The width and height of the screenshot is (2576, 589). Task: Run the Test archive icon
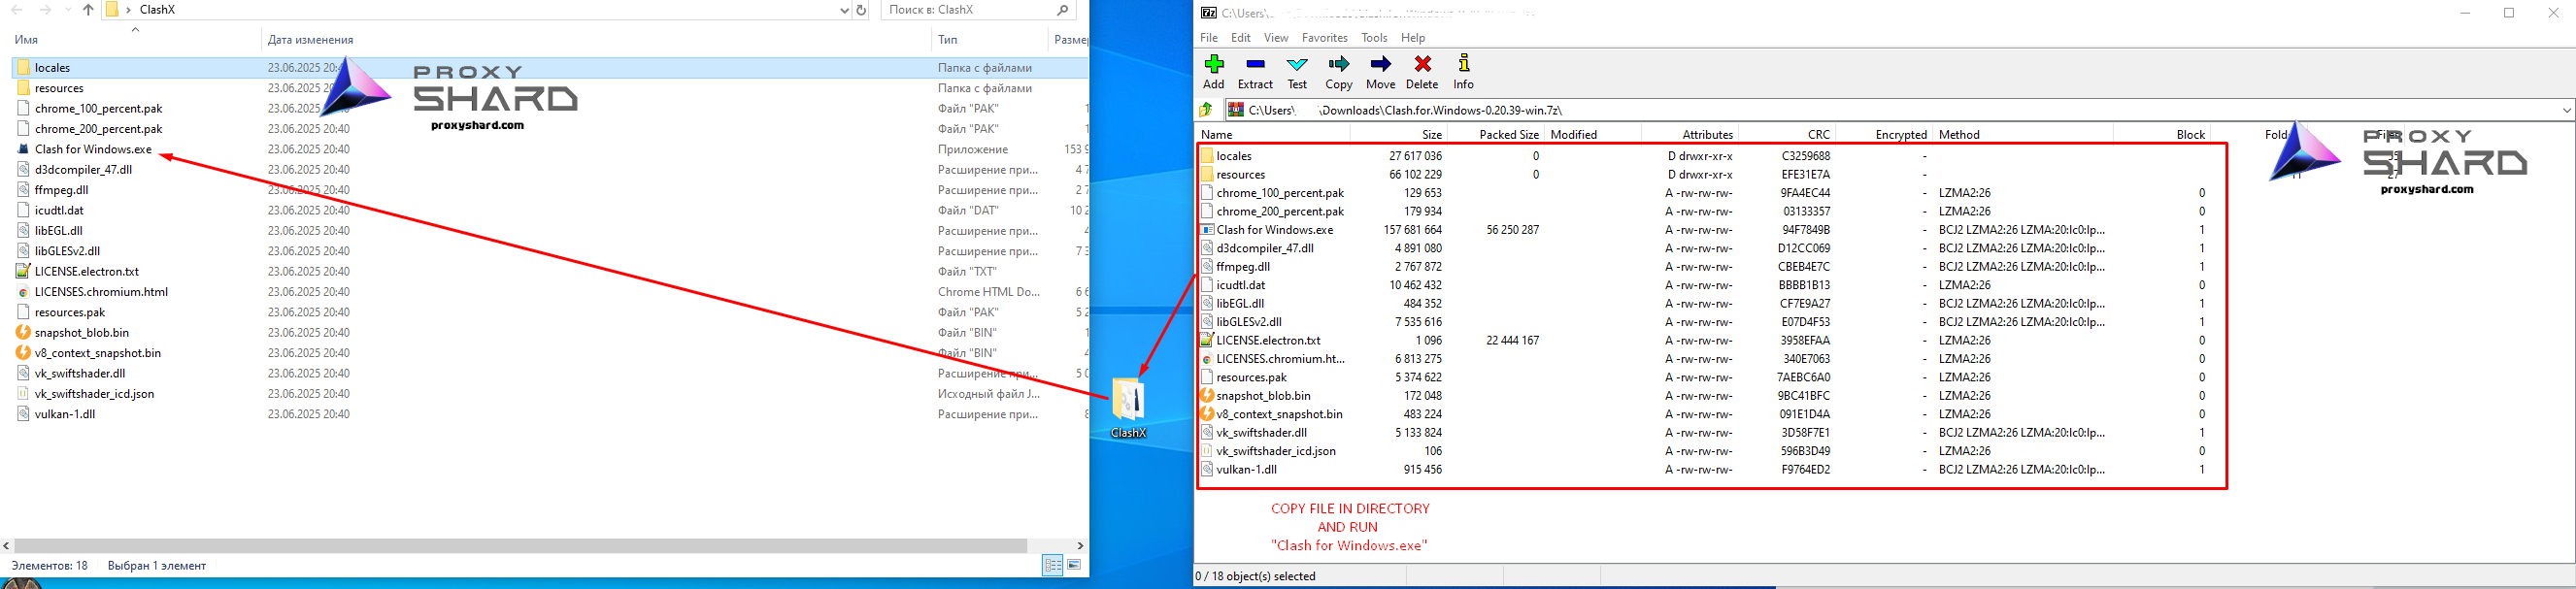tap(1297, 71)
